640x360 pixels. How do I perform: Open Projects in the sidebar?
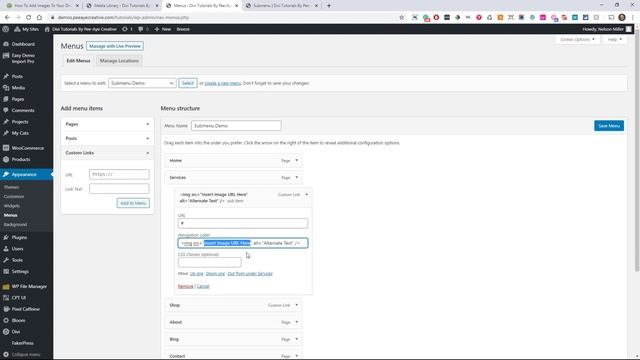(20, 122)
